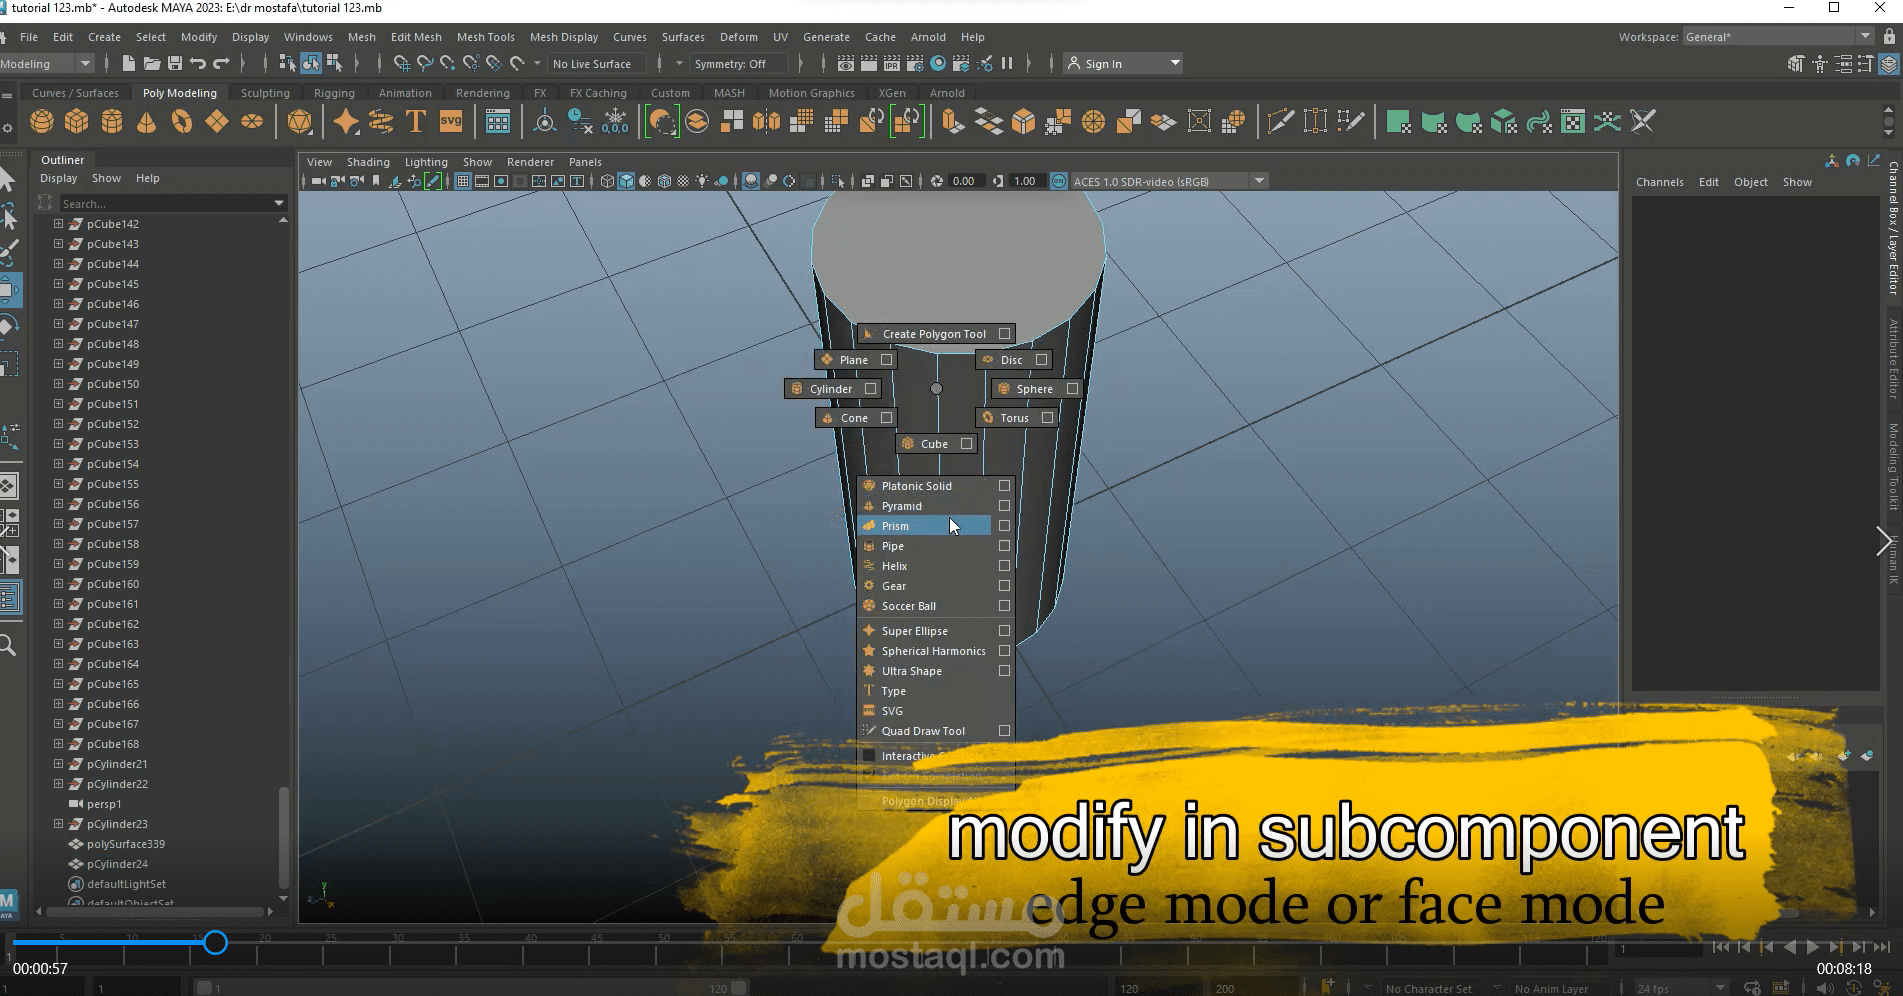This screenshot has width=1903, height=996.
Task: Click the polygon Type text shelf icon
Action: point(416,122)
